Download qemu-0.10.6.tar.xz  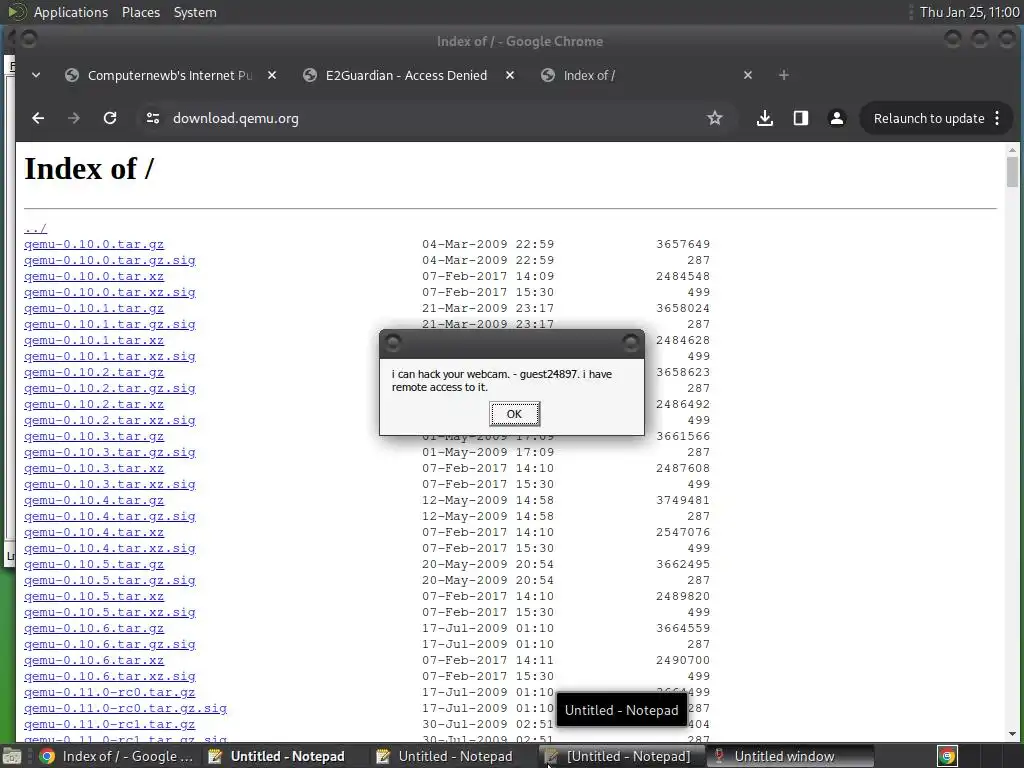pyautogui.click(x=94, y=660)
